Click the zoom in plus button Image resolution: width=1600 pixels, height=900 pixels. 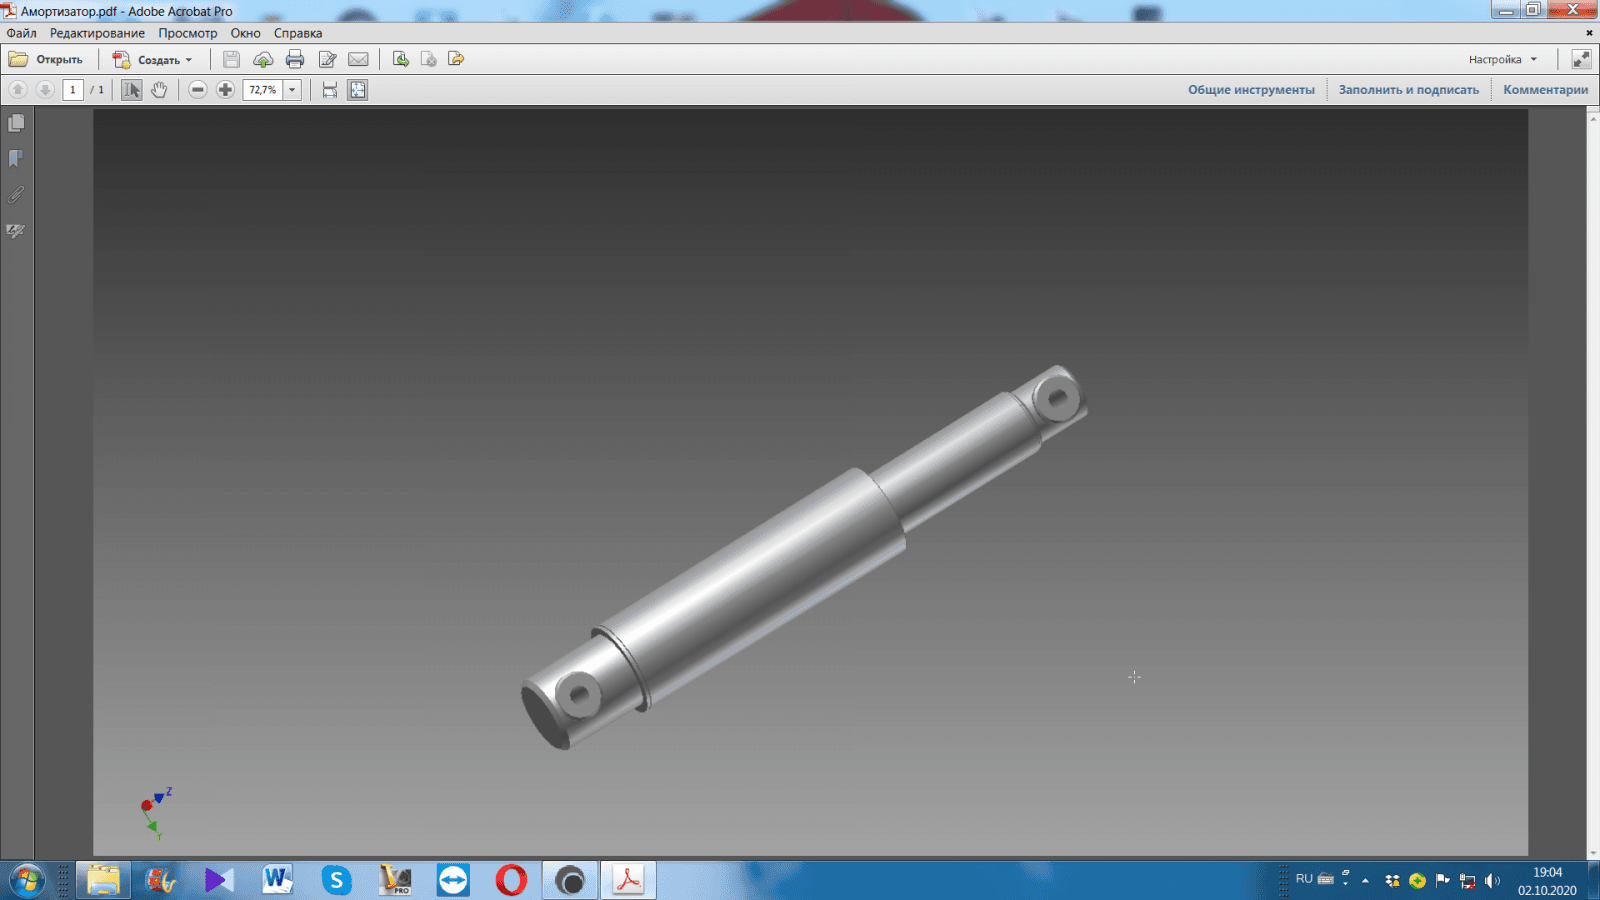226,90
